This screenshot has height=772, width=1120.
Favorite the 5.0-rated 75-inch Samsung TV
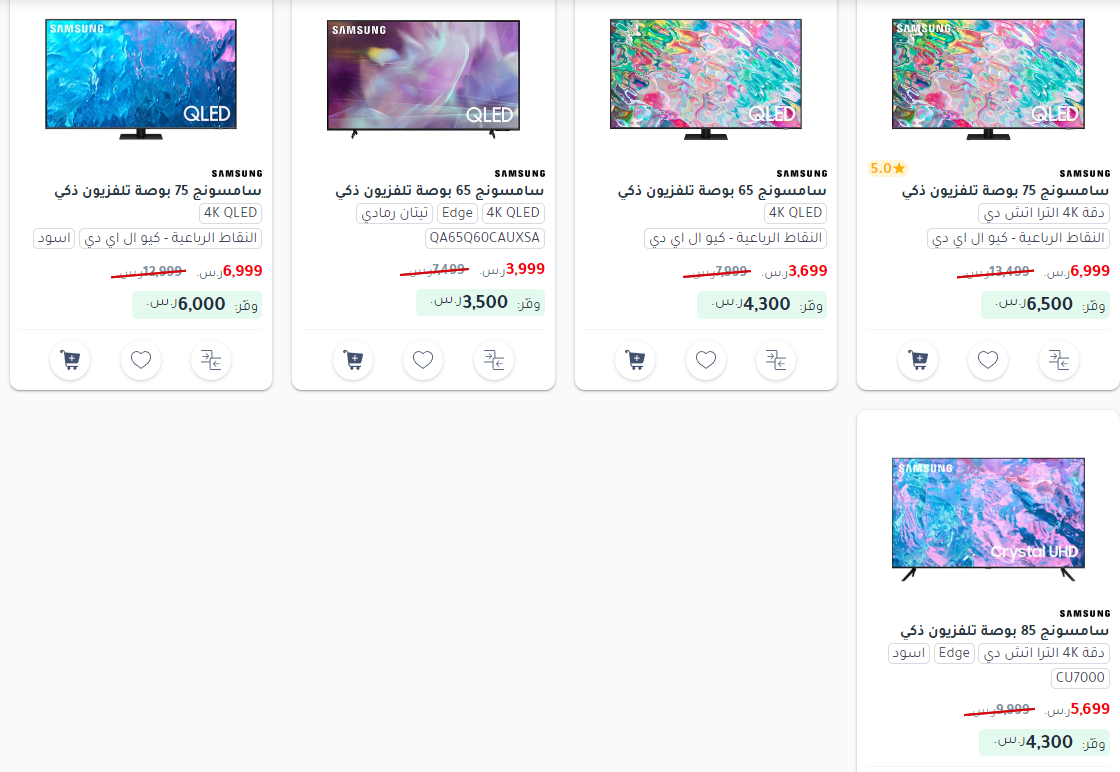[988, 360]
